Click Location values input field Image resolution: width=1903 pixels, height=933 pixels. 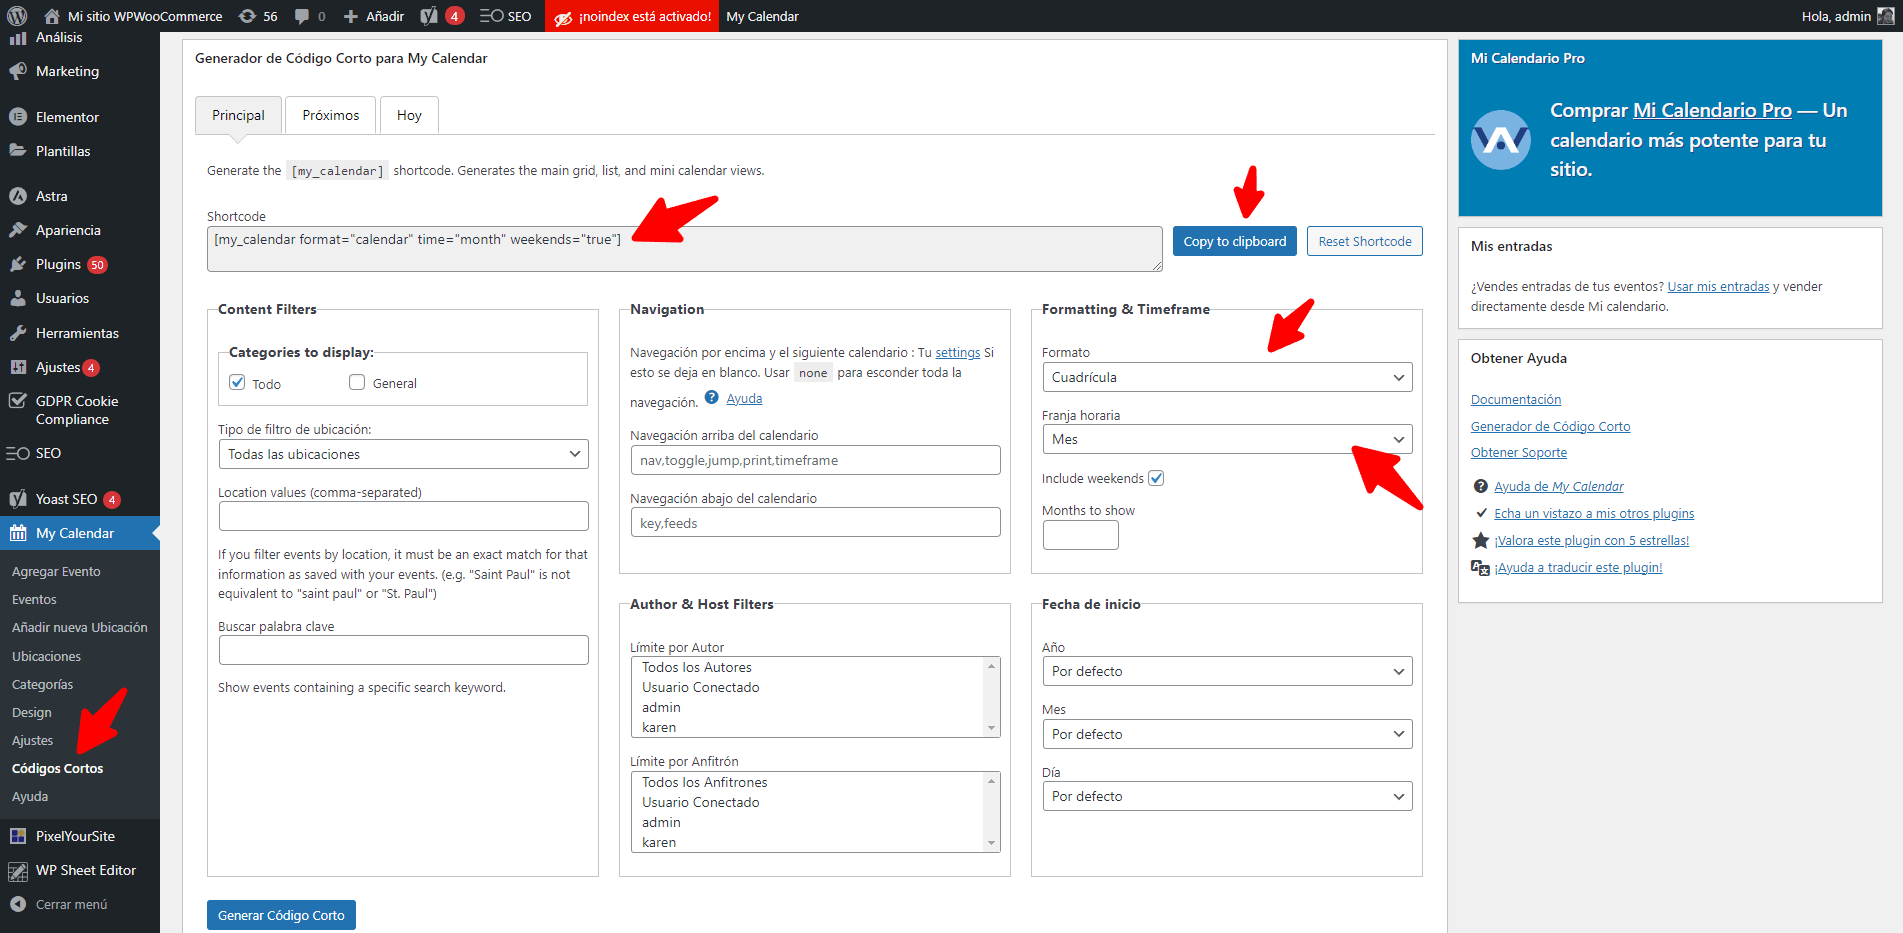point(403,516)
